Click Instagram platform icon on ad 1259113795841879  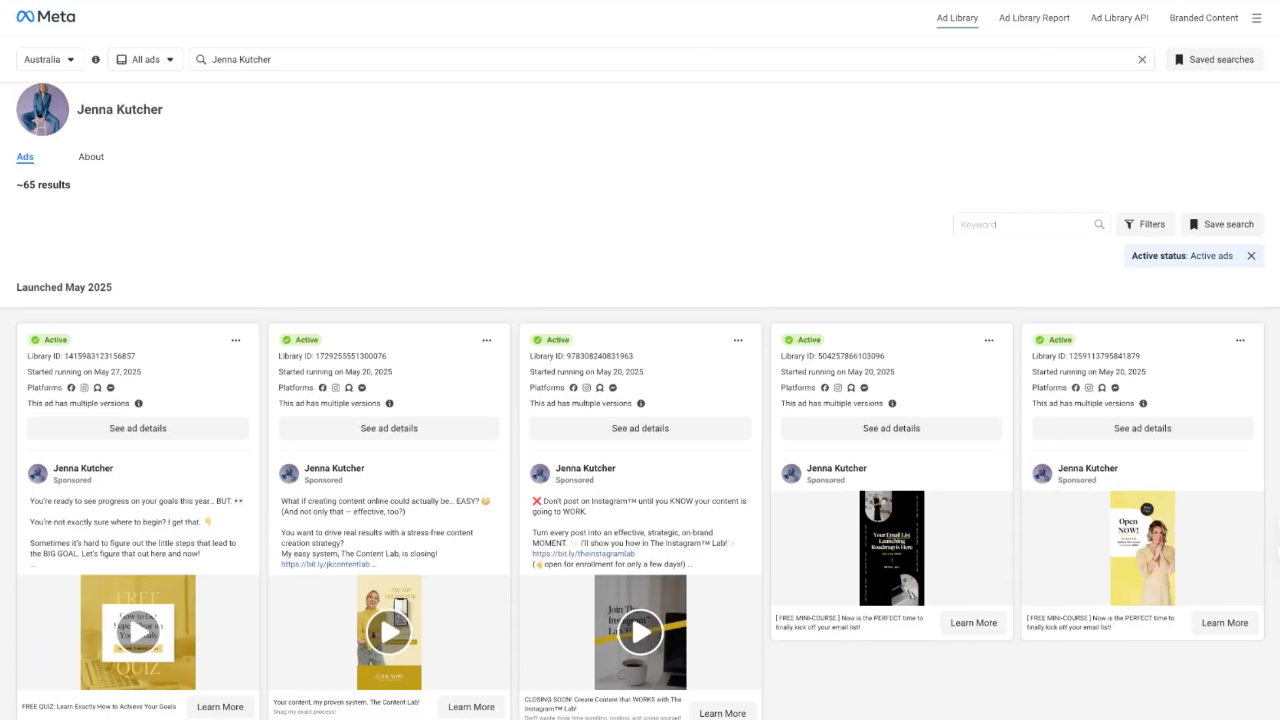[x=1089, y=388]
